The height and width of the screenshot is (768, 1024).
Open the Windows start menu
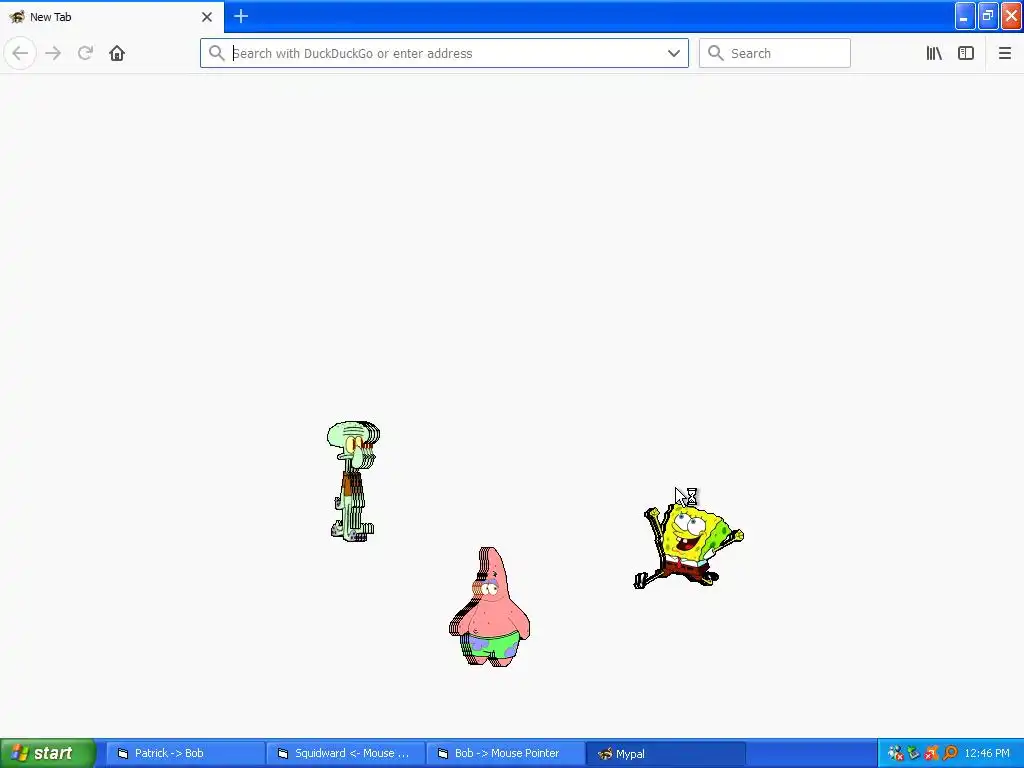[47, 753]
